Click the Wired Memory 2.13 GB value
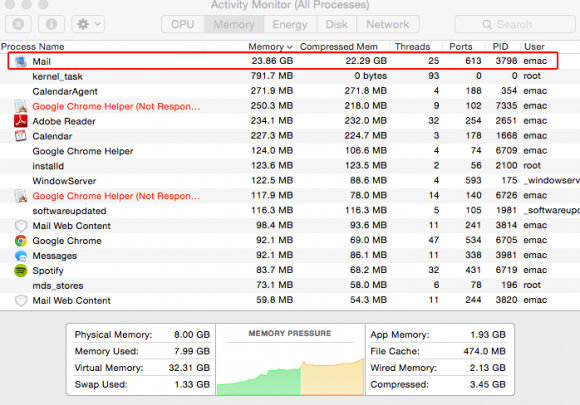Image resolution: width=580 pixels, height=405 pixels. (488, 368)
